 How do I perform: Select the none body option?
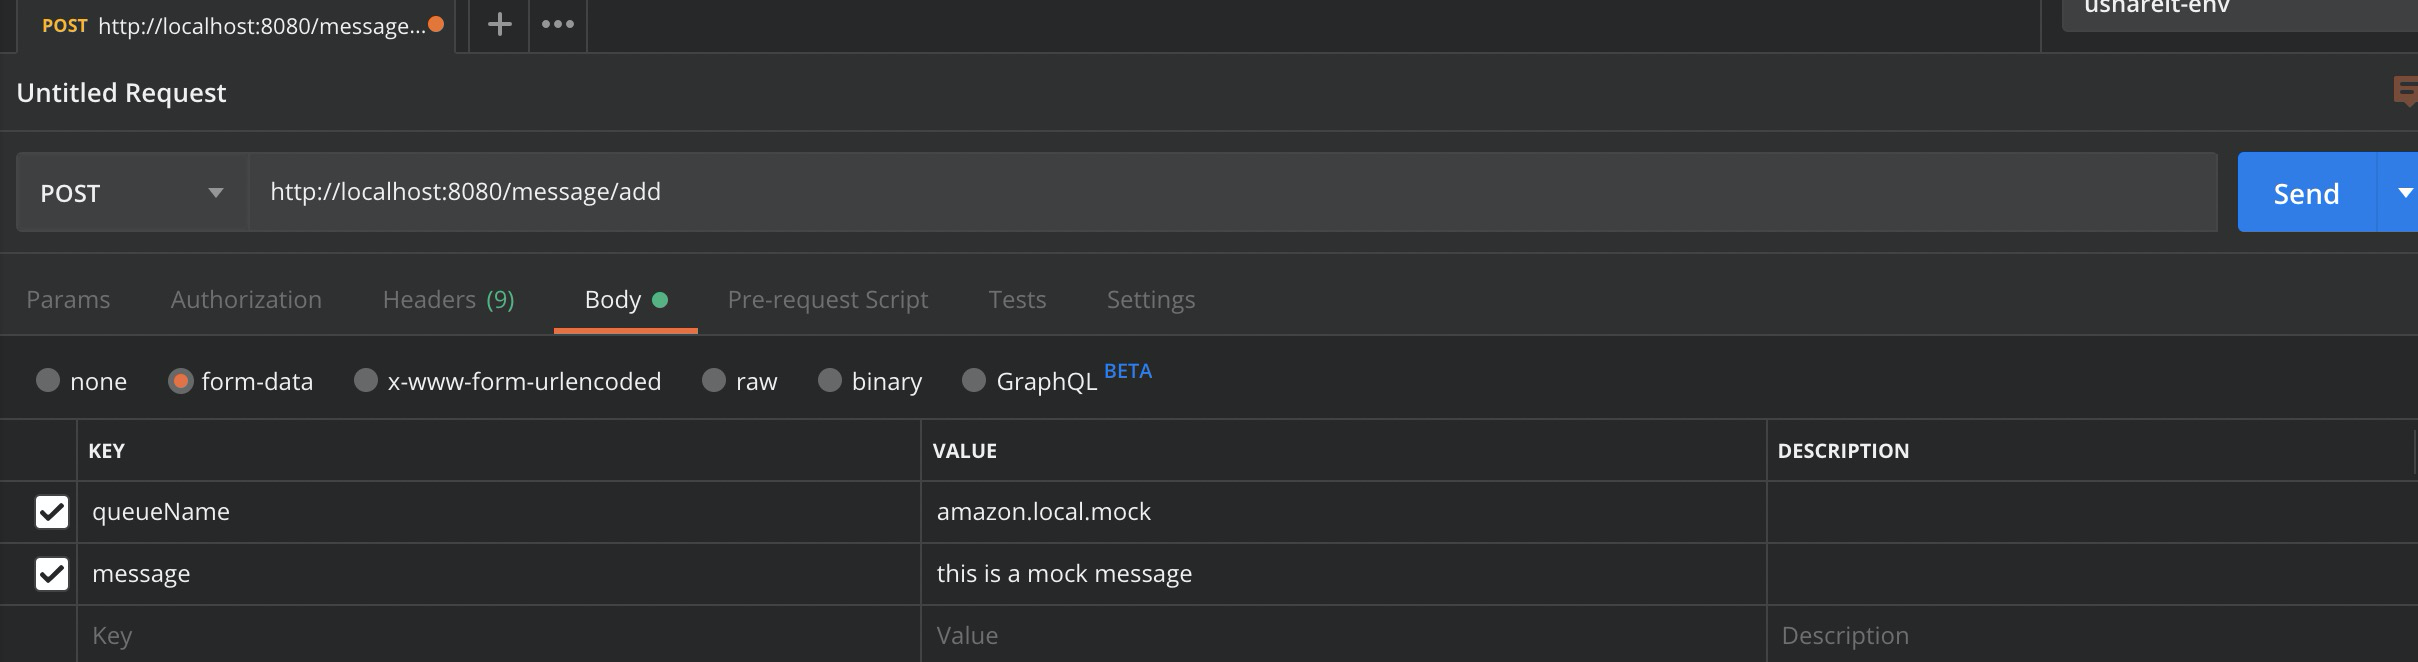[x=48, y=381]
